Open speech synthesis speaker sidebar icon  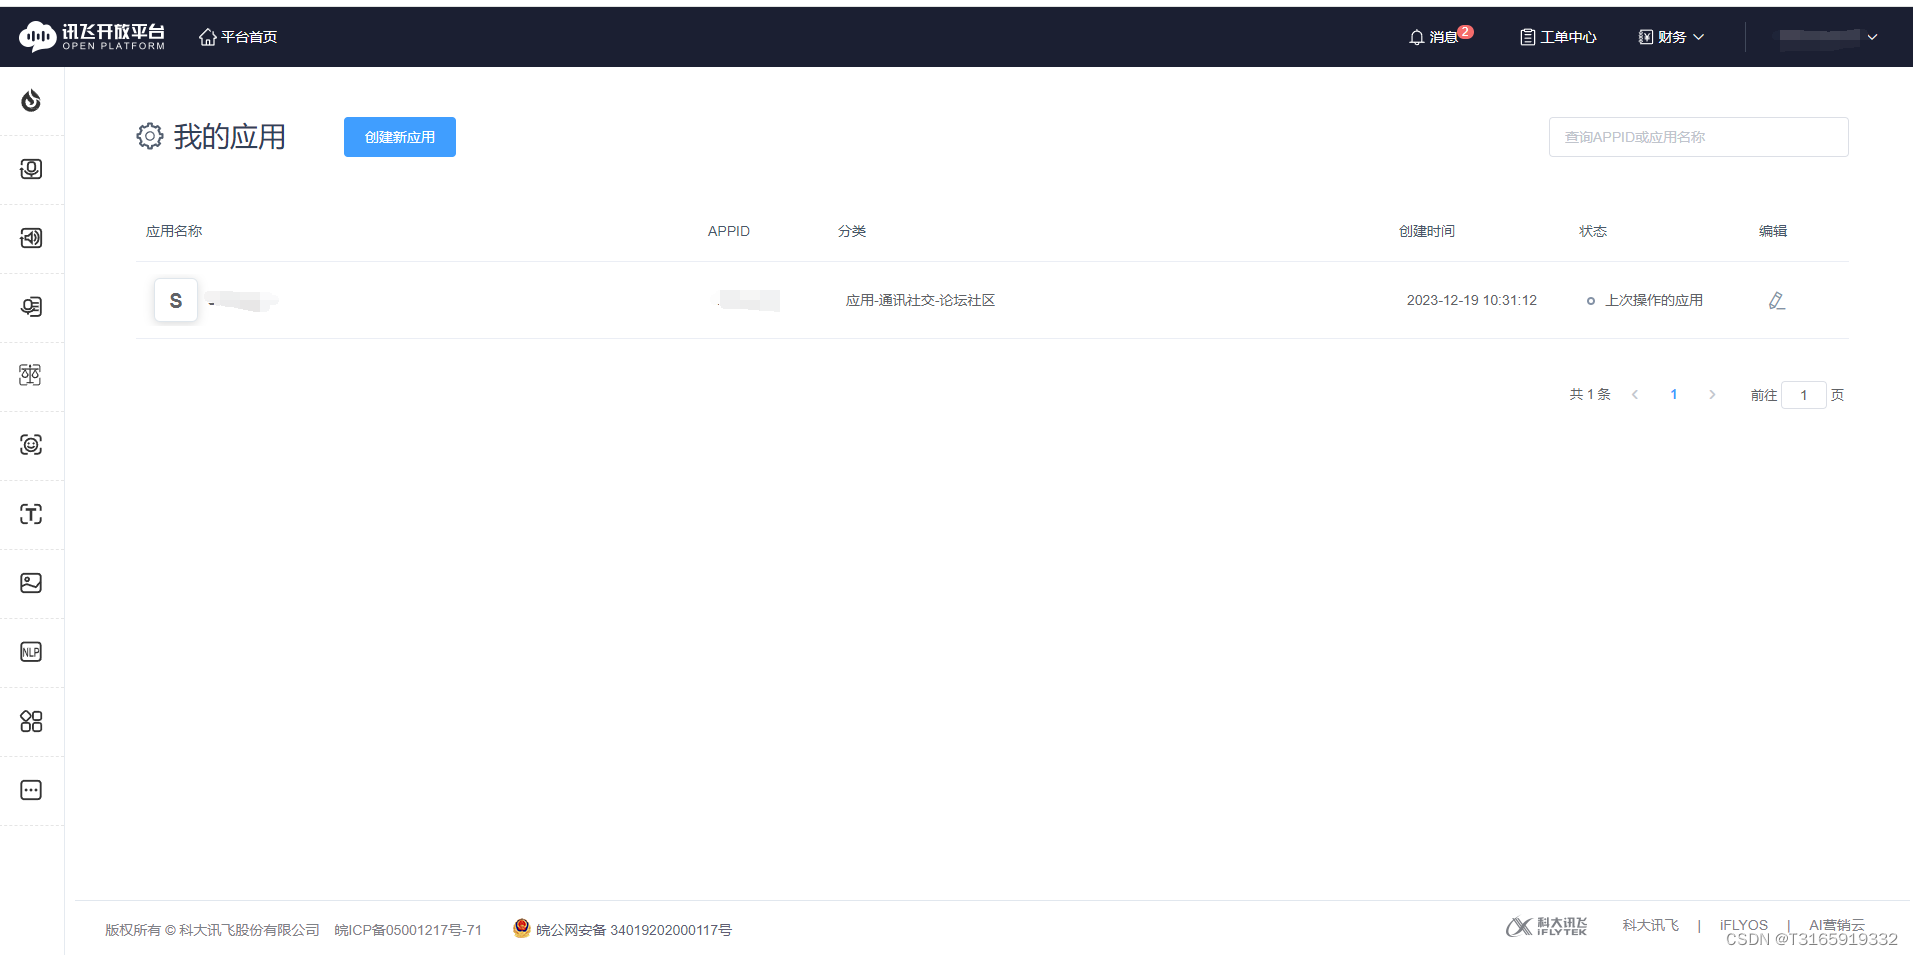pos(31,238)
